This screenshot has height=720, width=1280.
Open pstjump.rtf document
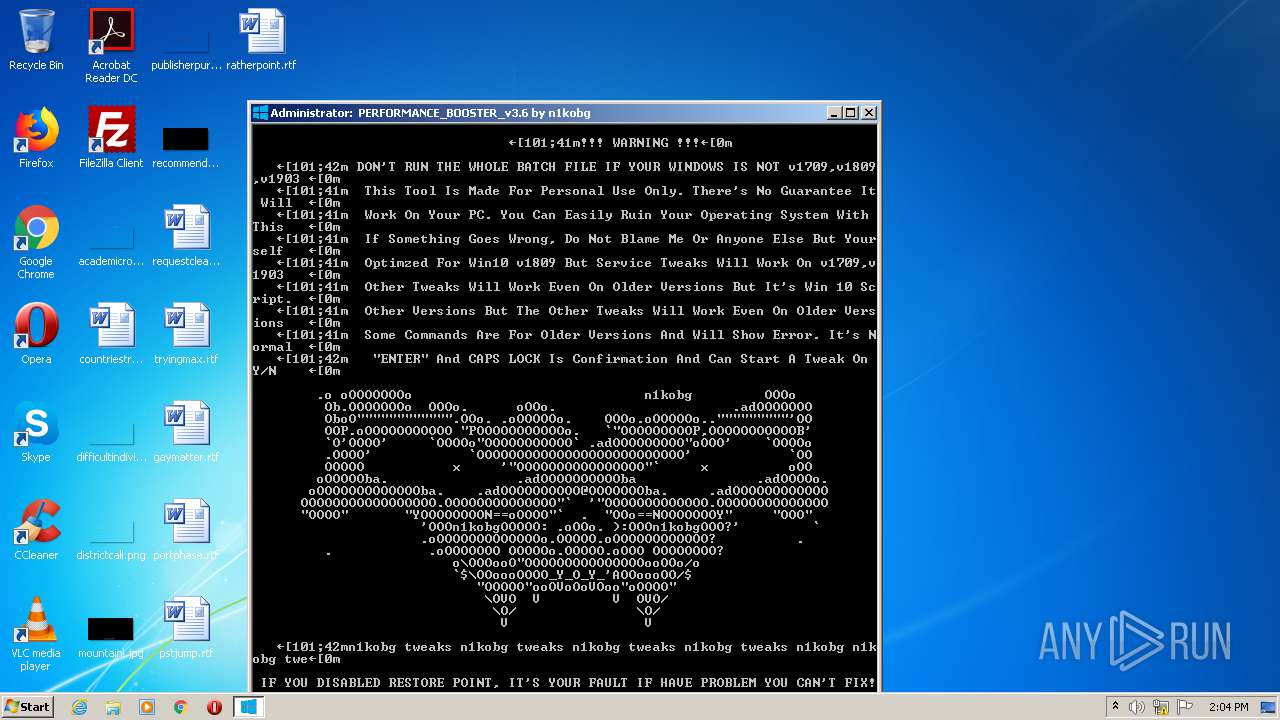pos(186,628)
